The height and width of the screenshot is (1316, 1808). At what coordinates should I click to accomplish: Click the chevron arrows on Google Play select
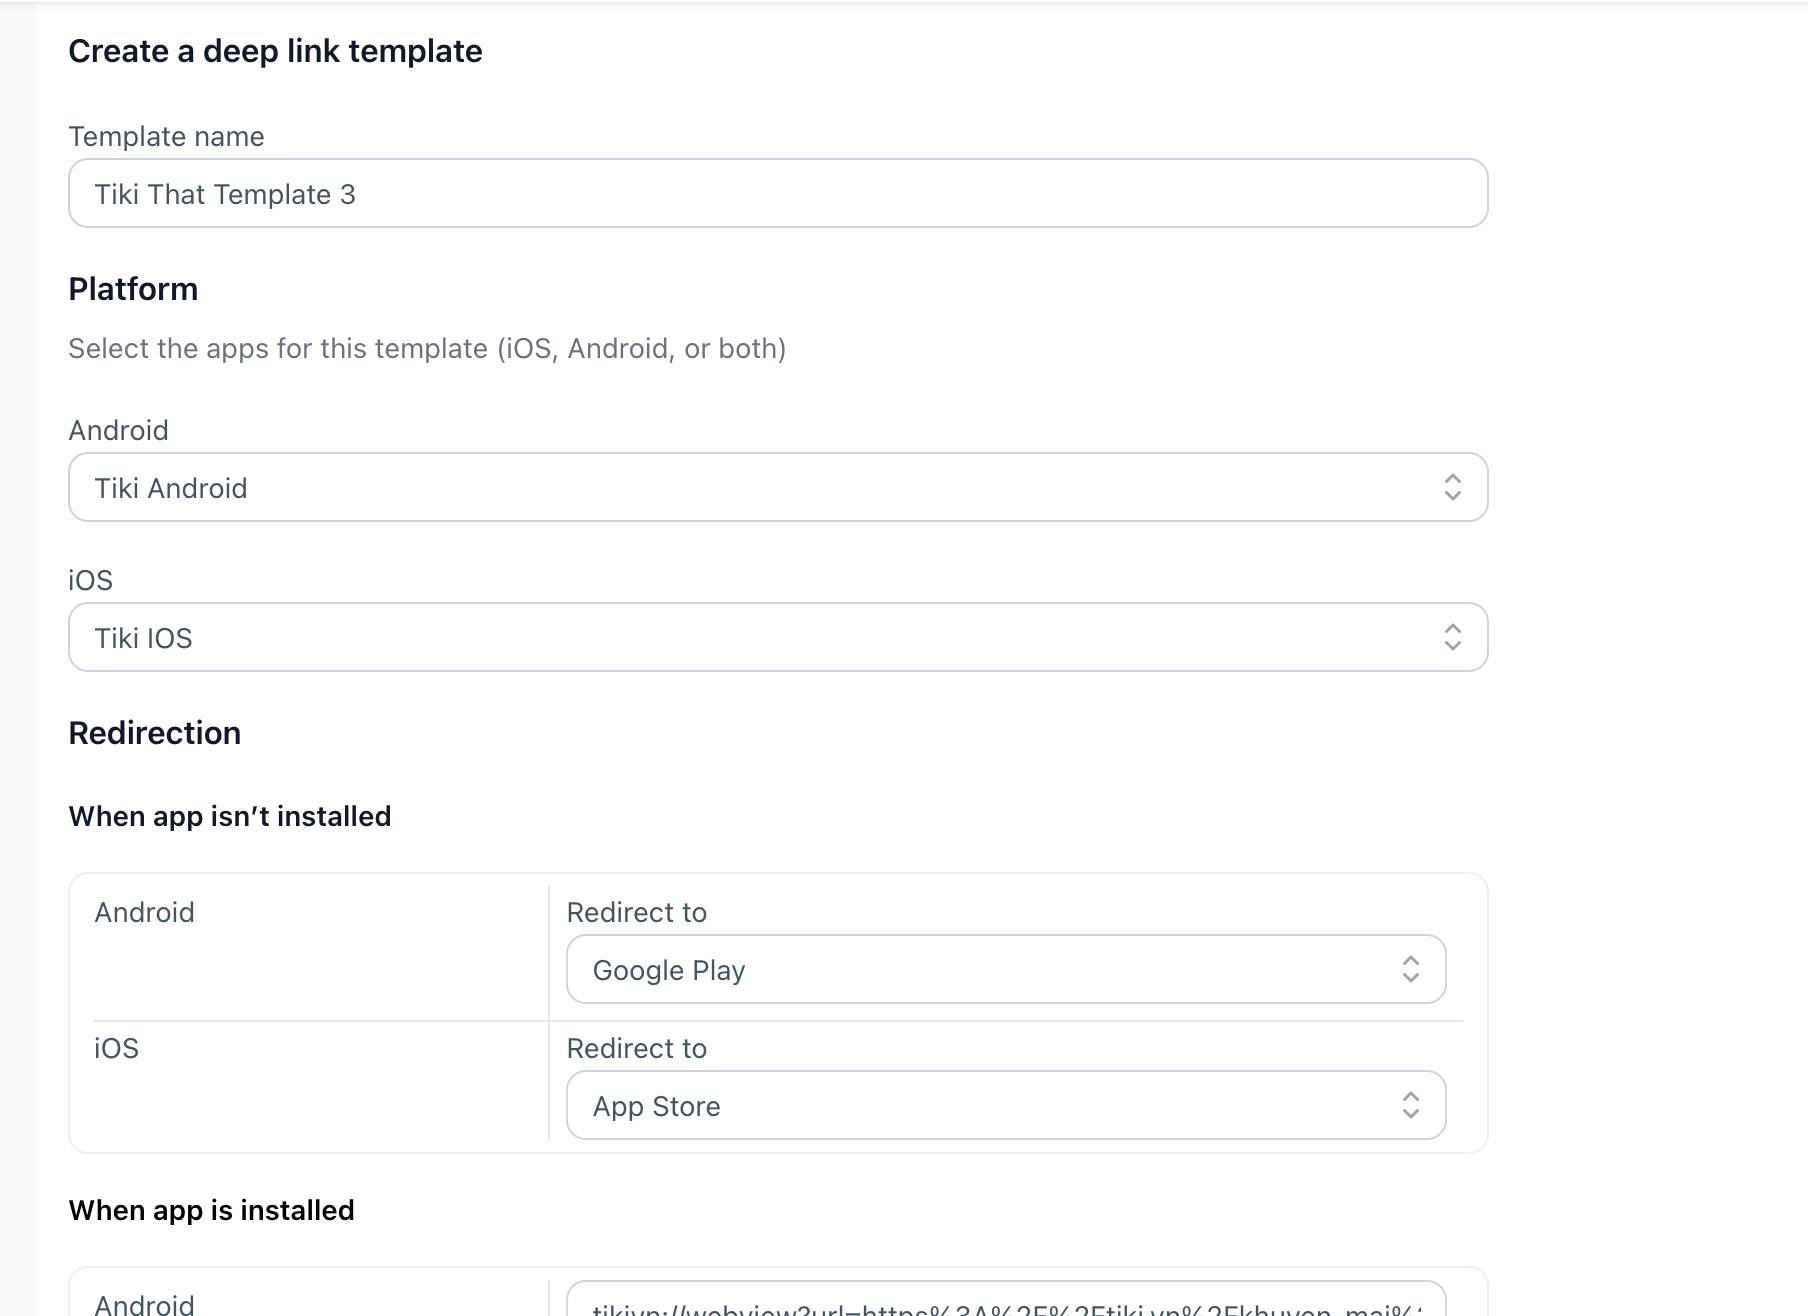(x=1411, y=969)
